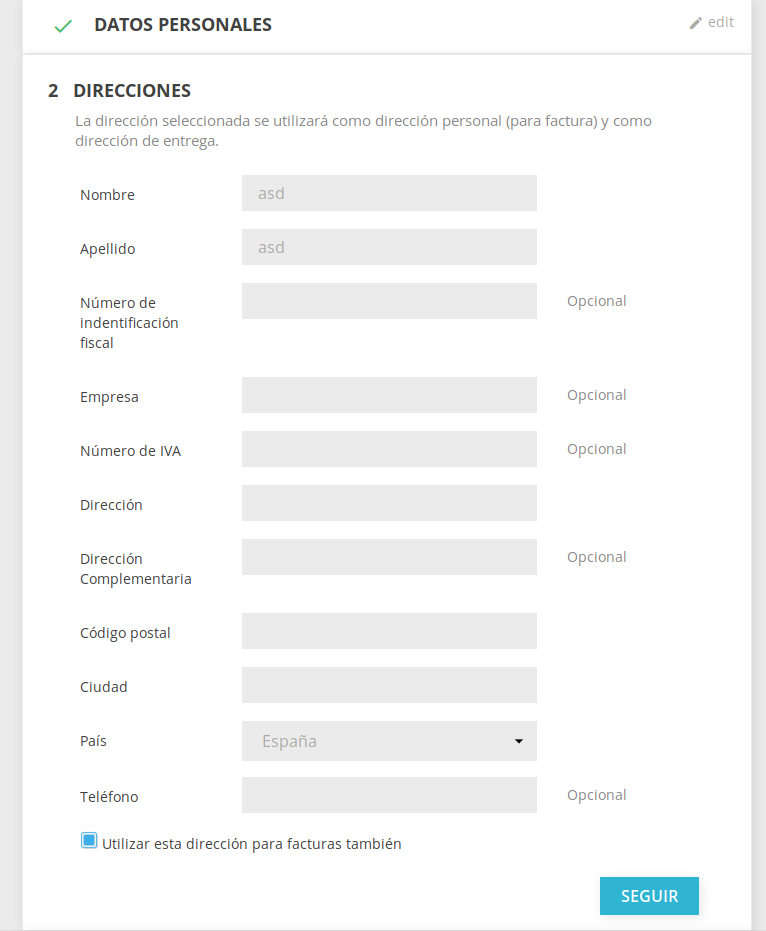
Task: Click the País dropdown arrow
Action: tap(519, 741)
